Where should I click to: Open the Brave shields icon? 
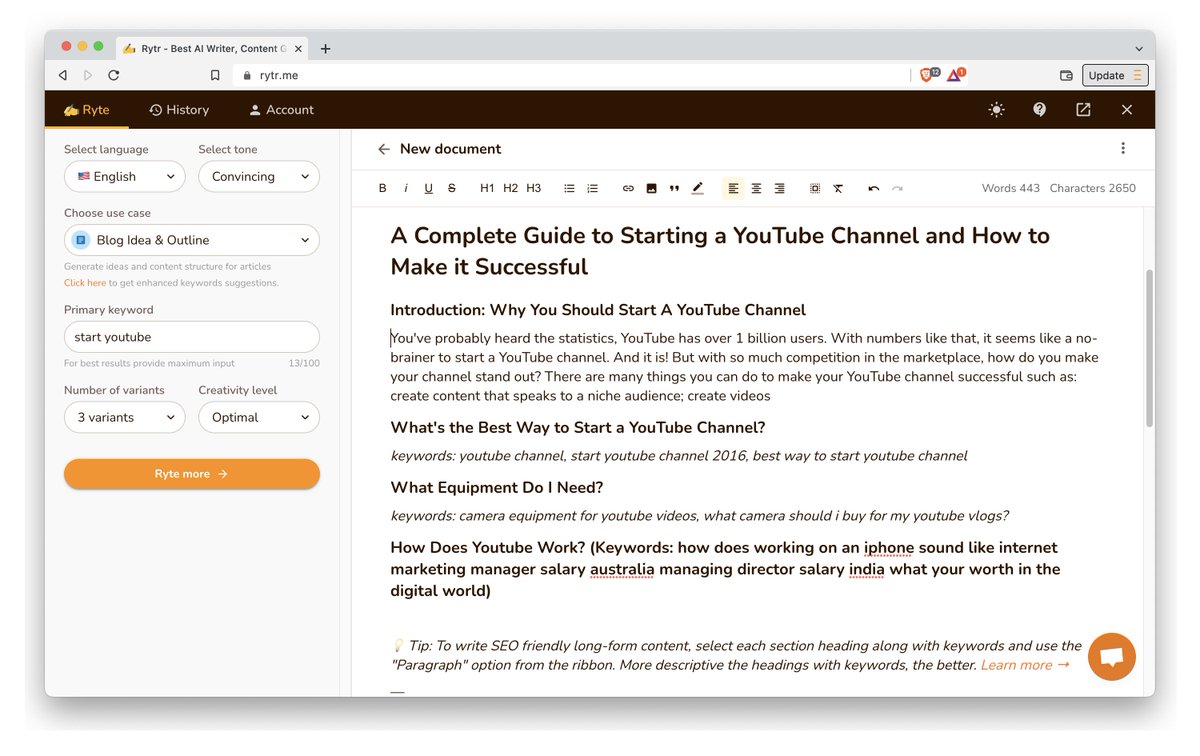(x=929, y=74)
